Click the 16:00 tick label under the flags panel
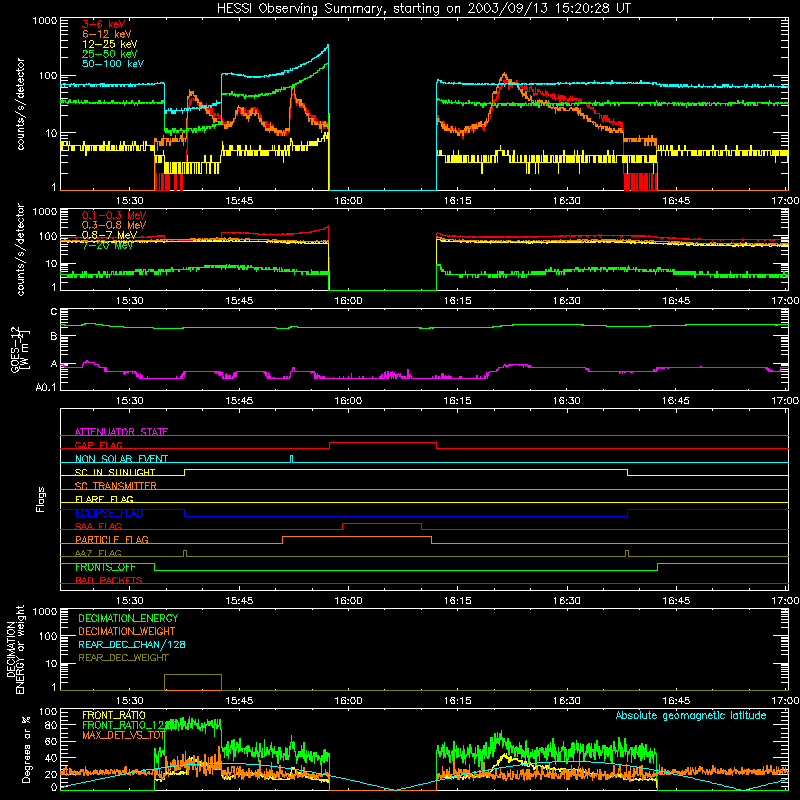800x800 pixels. coord(348,601)
